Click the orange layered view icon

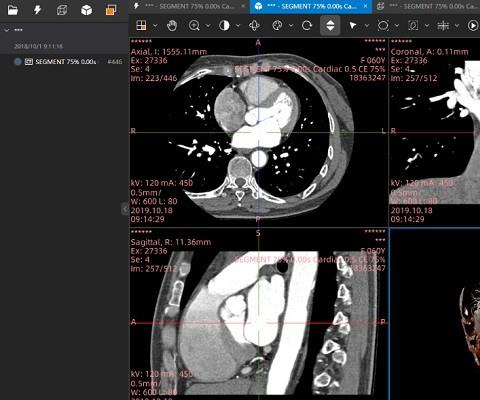click(x=111, y=10)
